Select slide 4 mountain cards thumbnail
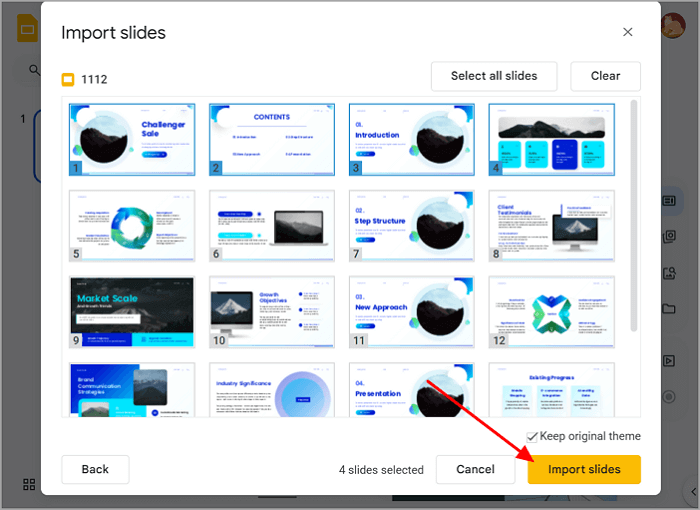Screen dimensions: 700x510 coord(552,140)
